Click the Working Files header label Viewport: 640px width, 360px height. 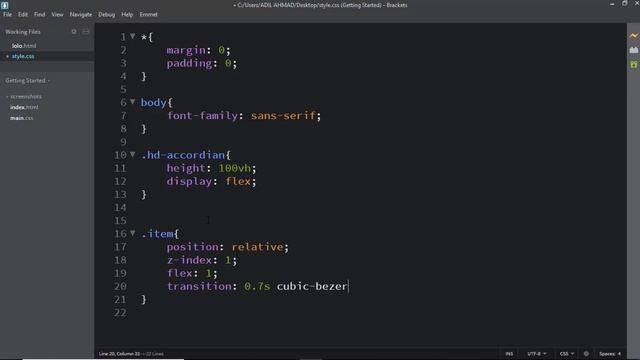point(23,31)
